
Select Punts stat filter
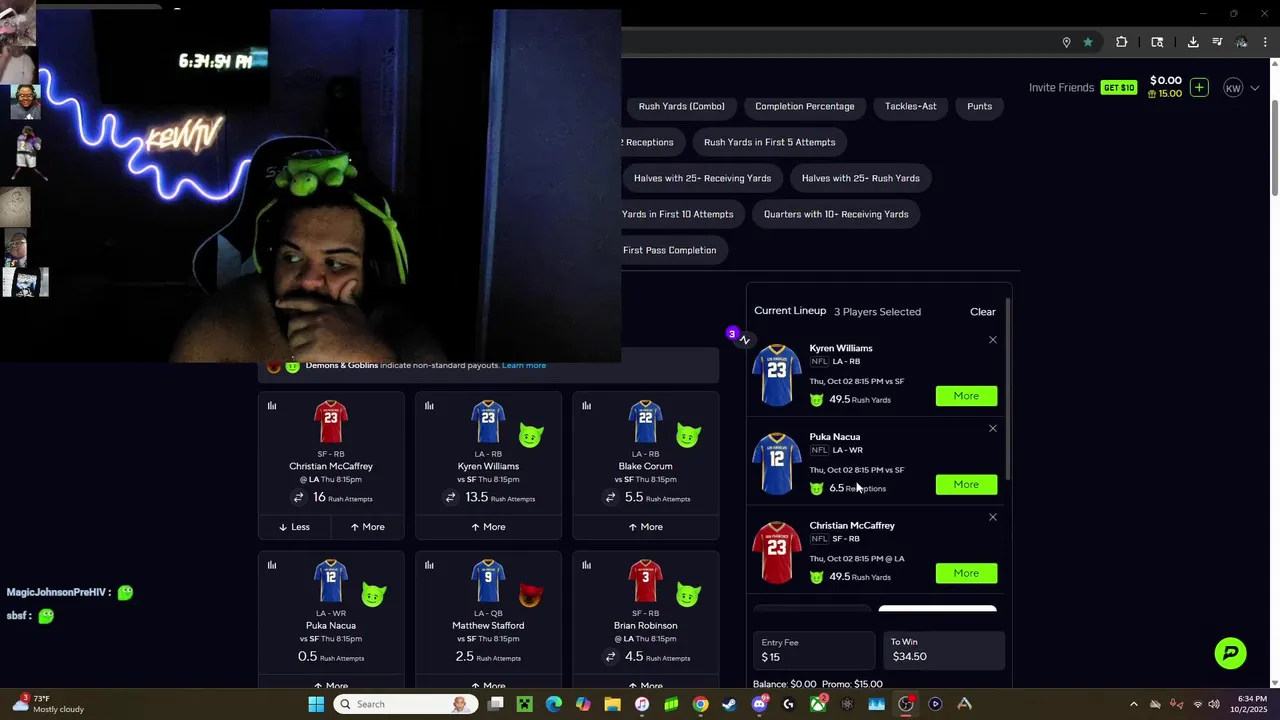point(980,106)
